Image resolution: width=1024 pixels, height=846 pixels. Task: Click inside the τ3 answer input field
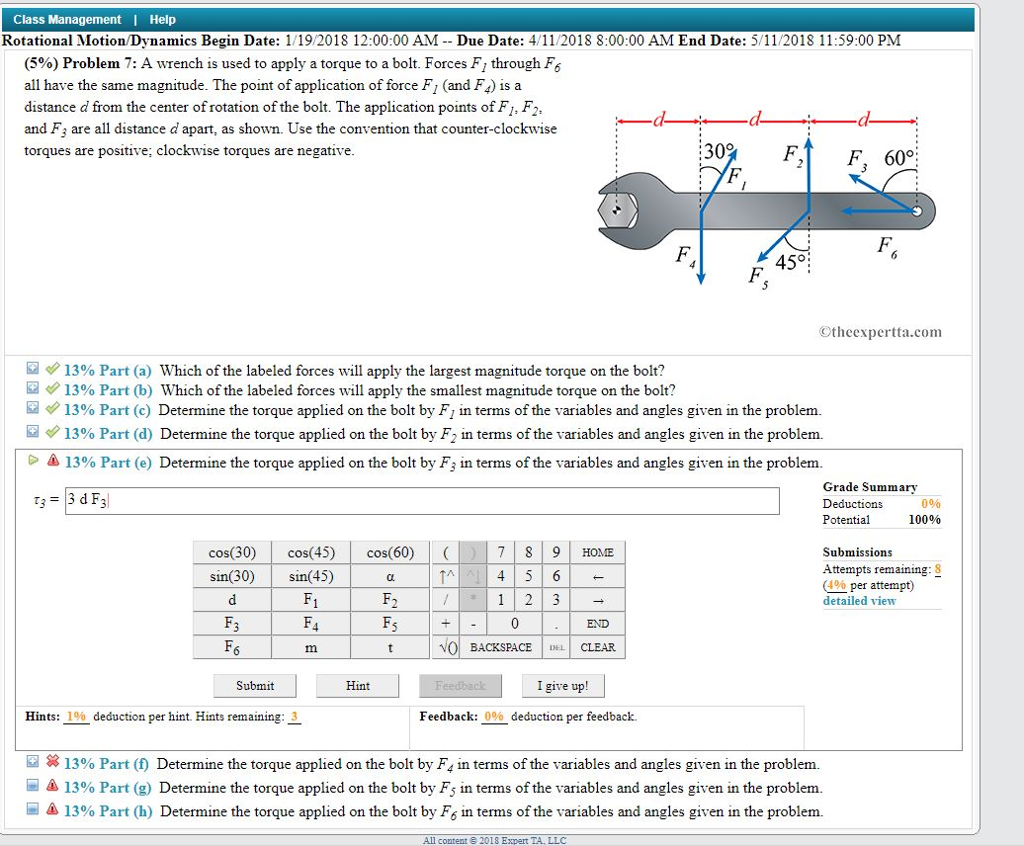tap(420, 501)
